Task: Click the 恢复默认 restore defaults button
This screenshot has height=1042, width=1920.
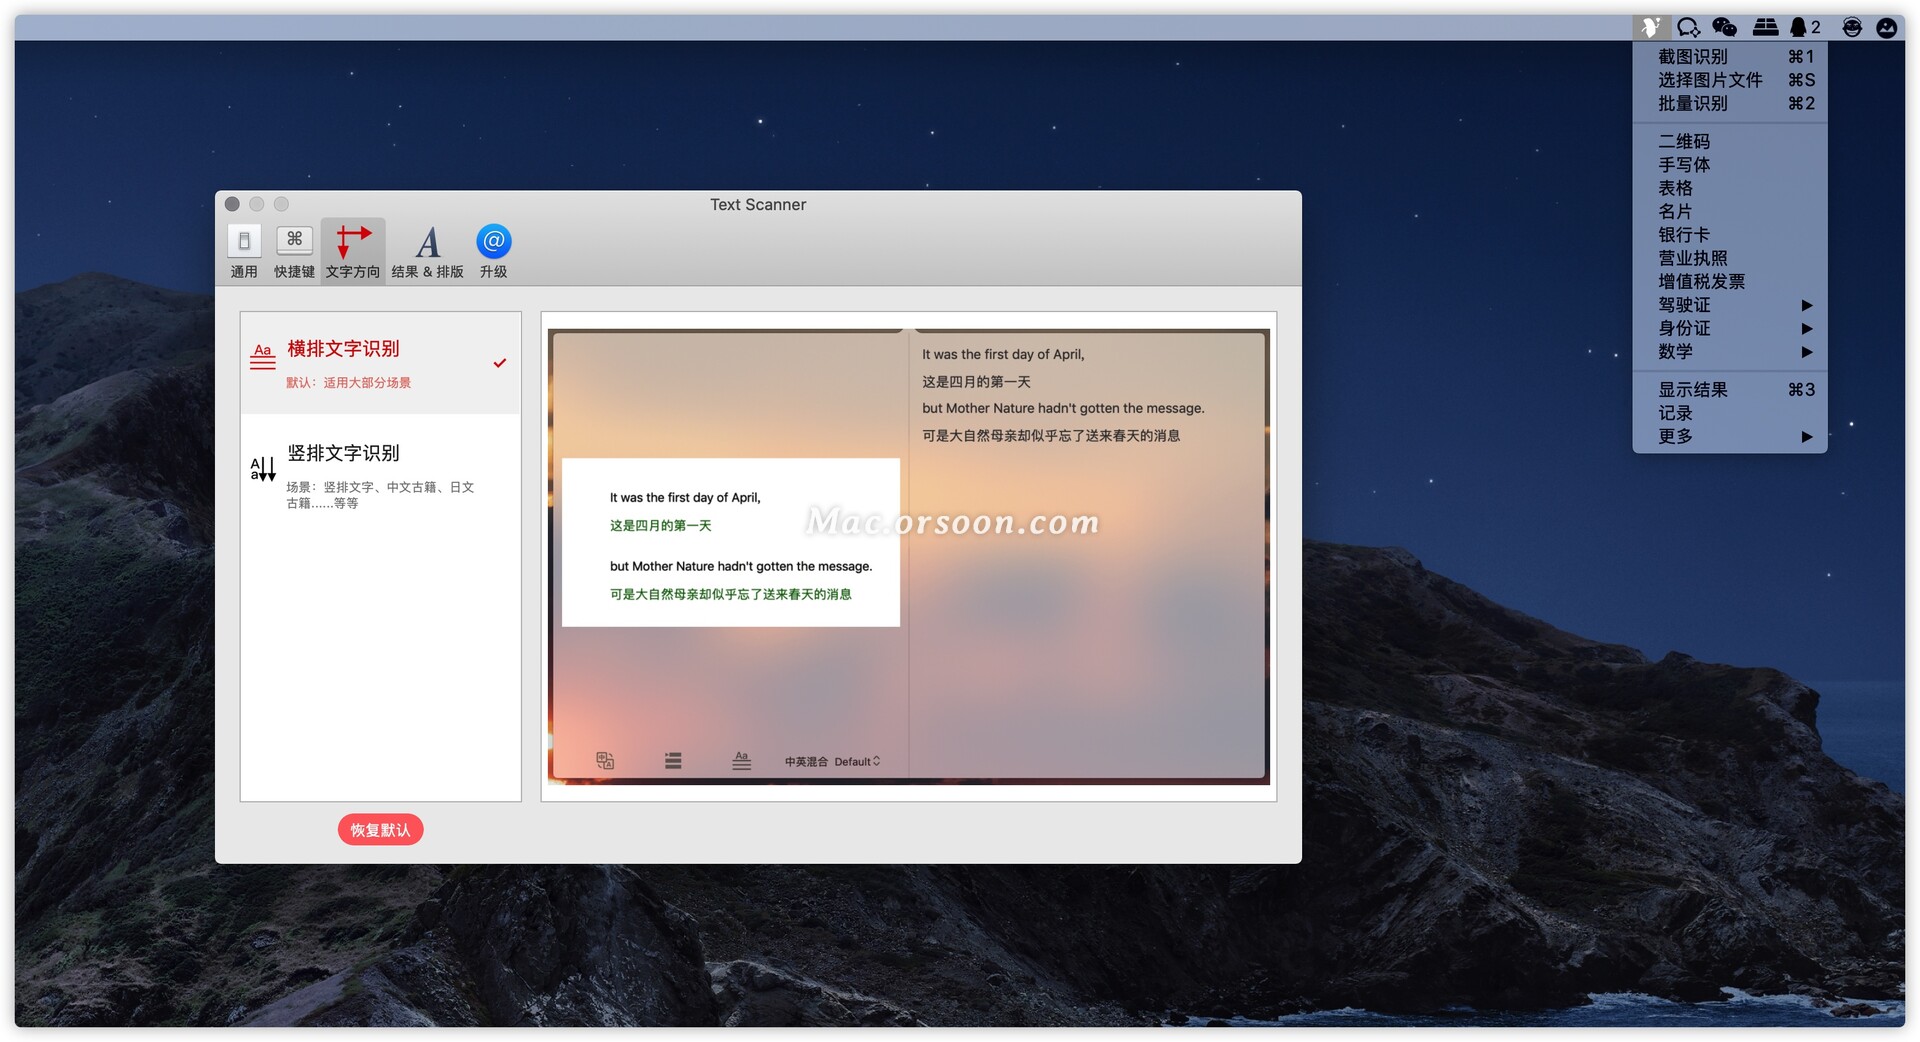Action: [380, 829]
